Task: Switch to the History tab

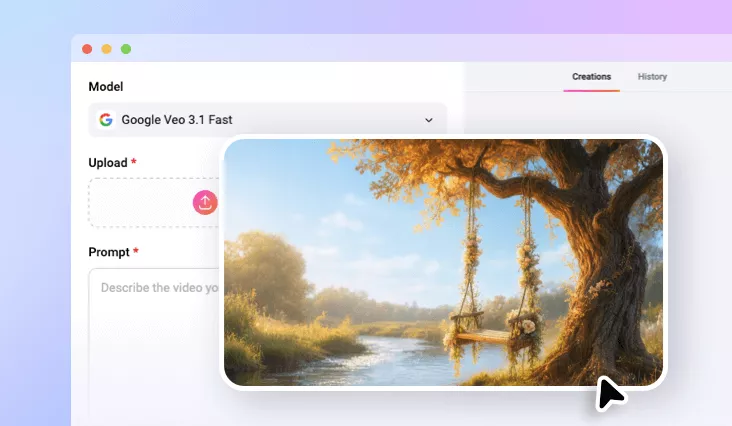Action: 652,77
